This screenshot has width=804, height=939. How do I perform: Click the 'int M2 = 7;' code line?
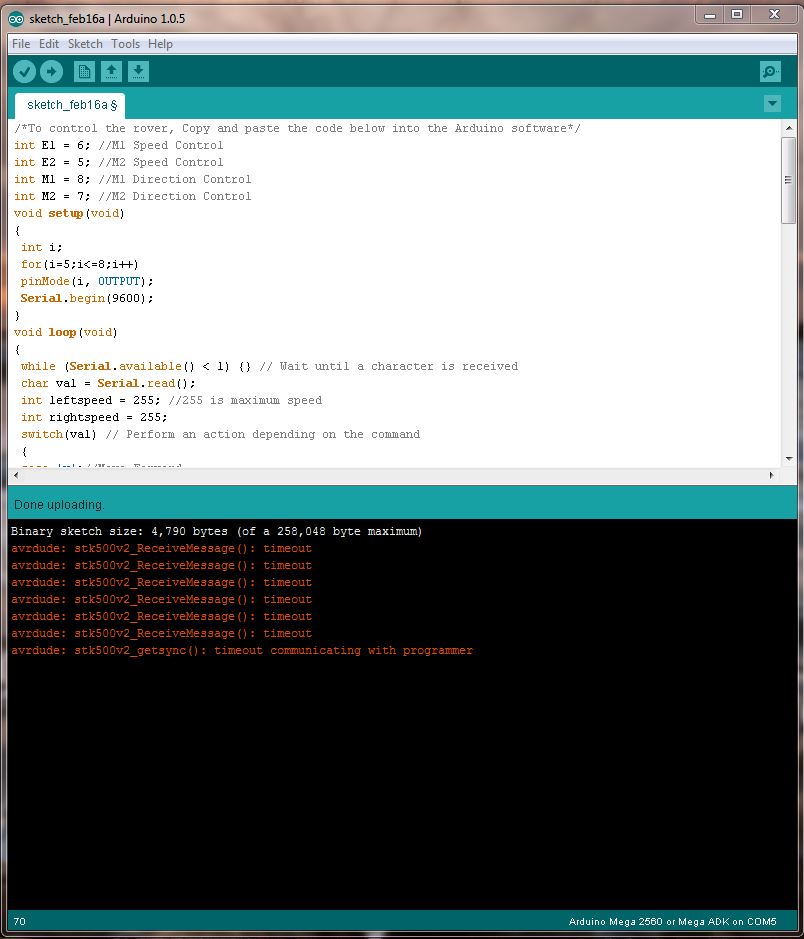tap(132, 196)
